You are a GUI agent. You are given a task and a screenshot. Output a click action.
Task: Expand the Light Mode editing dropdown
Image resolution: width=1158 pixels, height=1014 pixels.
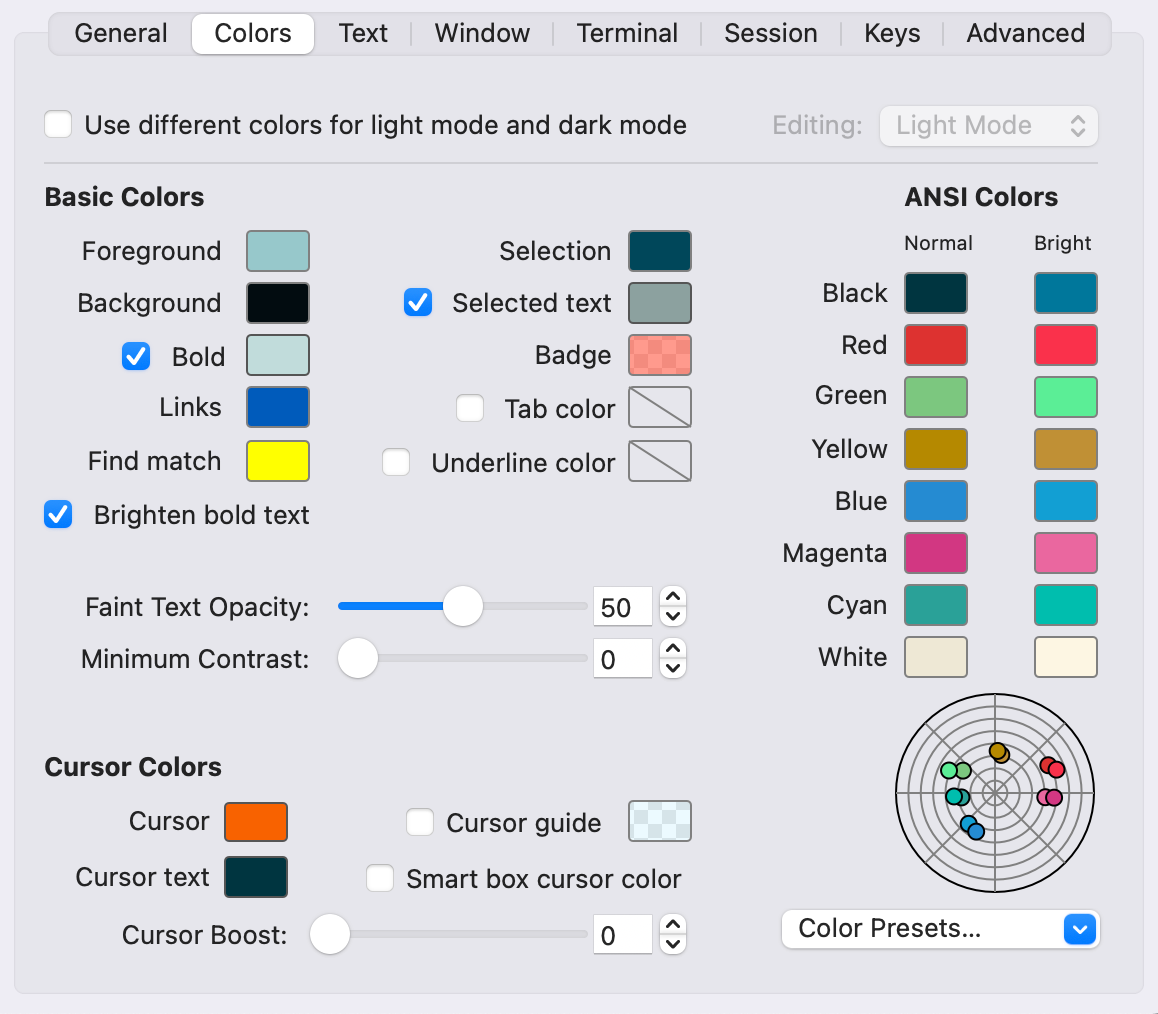coord(989,126)
